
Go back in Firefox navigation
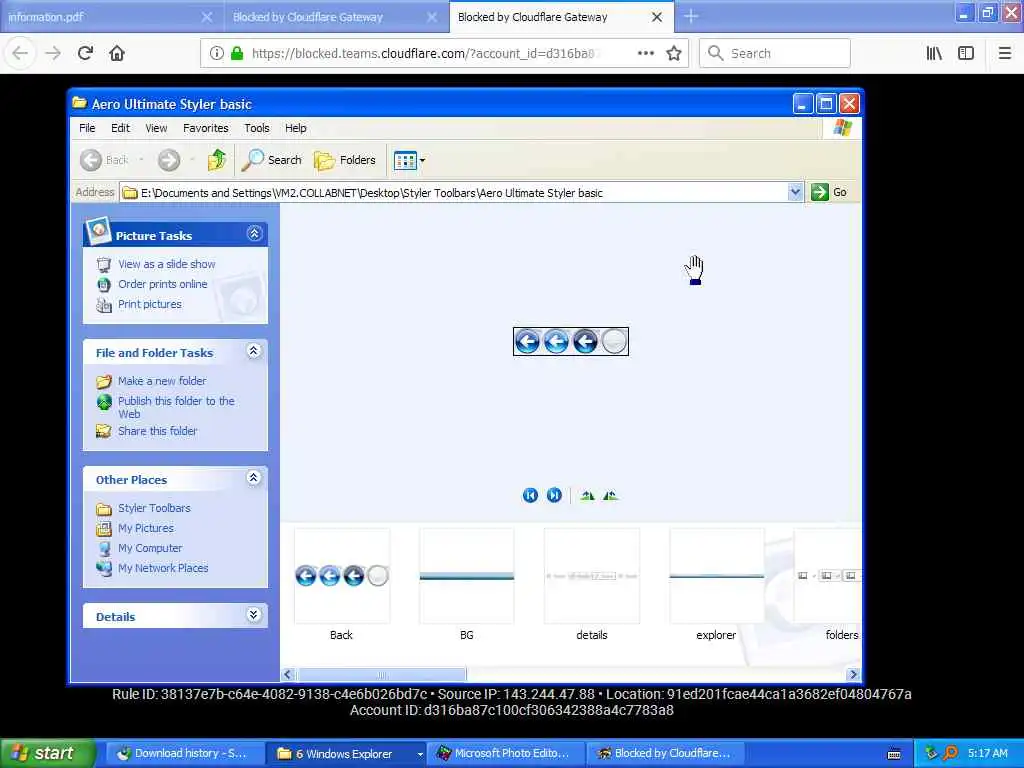coord(20,53)
